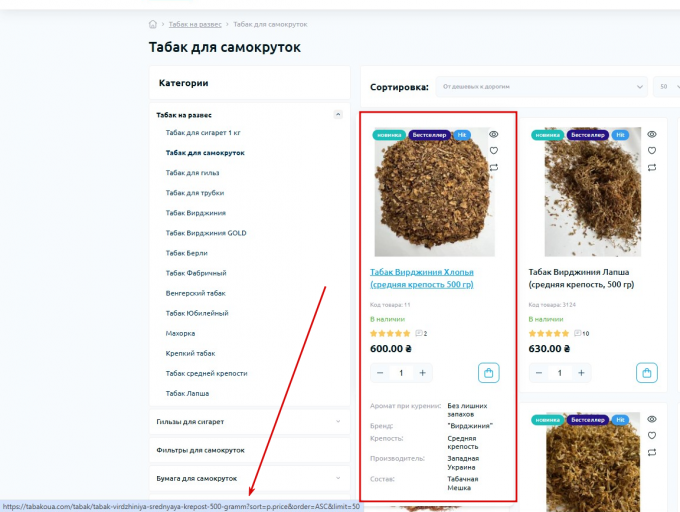
Task: Expand 'Бумага для самокруток' category chevron
Action: 338,478
